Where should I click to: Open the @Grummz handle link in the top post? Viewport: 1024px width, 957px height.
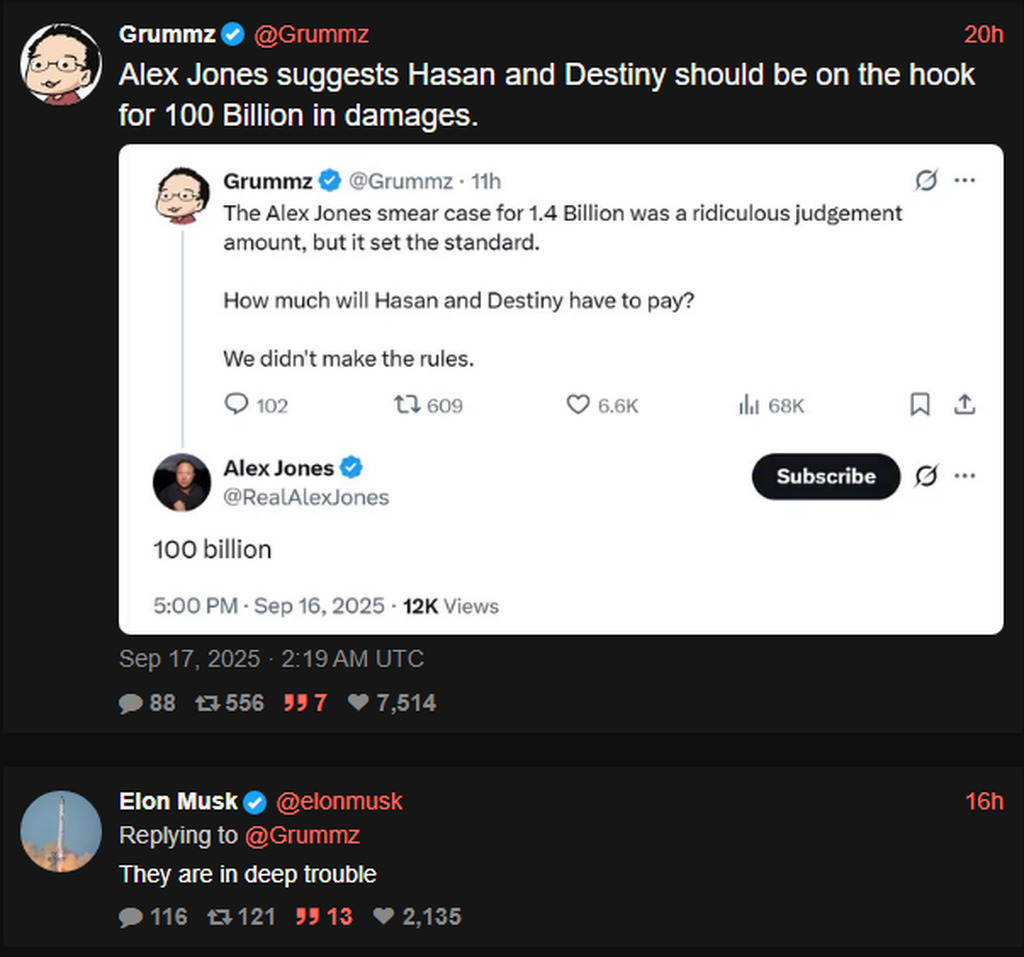311,34
